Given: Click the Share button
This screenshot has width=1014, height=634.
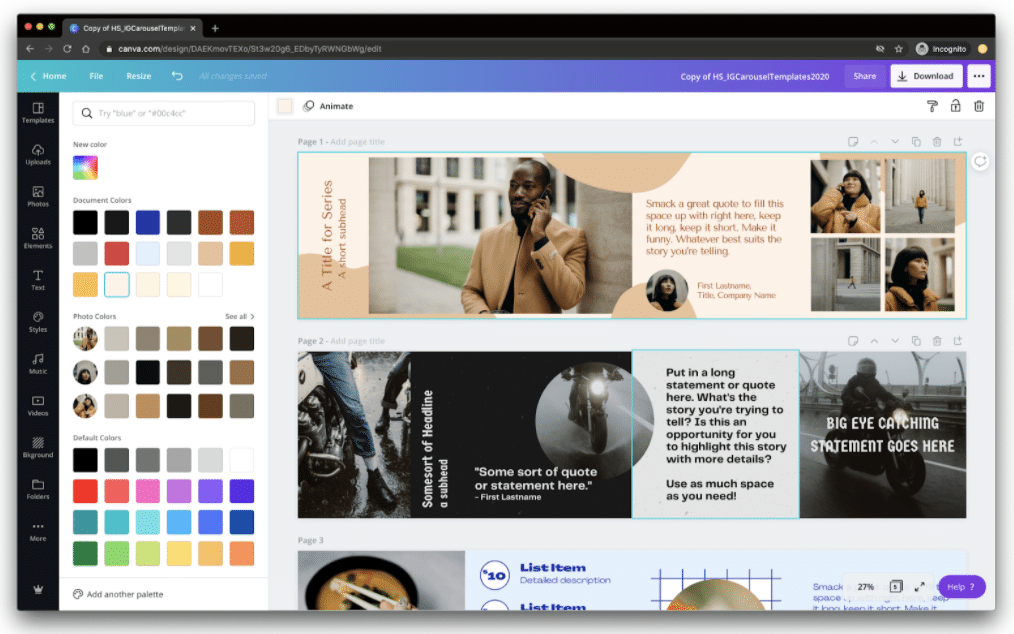Looking at the screenshot, I should click(x=865, y=76).
